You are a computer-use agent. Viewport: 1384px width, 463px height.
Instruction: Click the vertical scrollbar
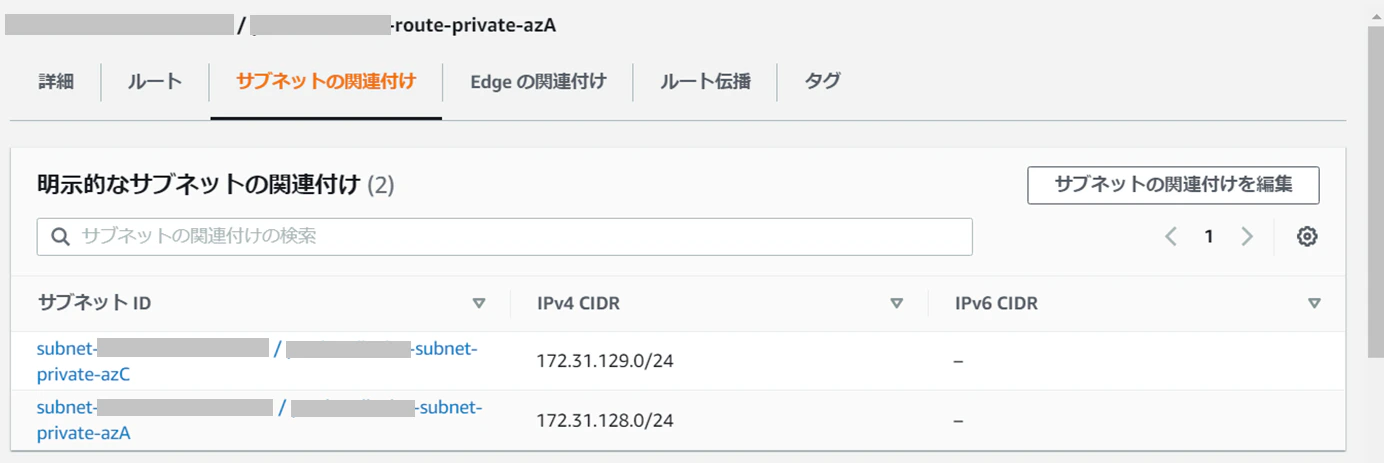pyautogui.click(x=1375, y=190)
